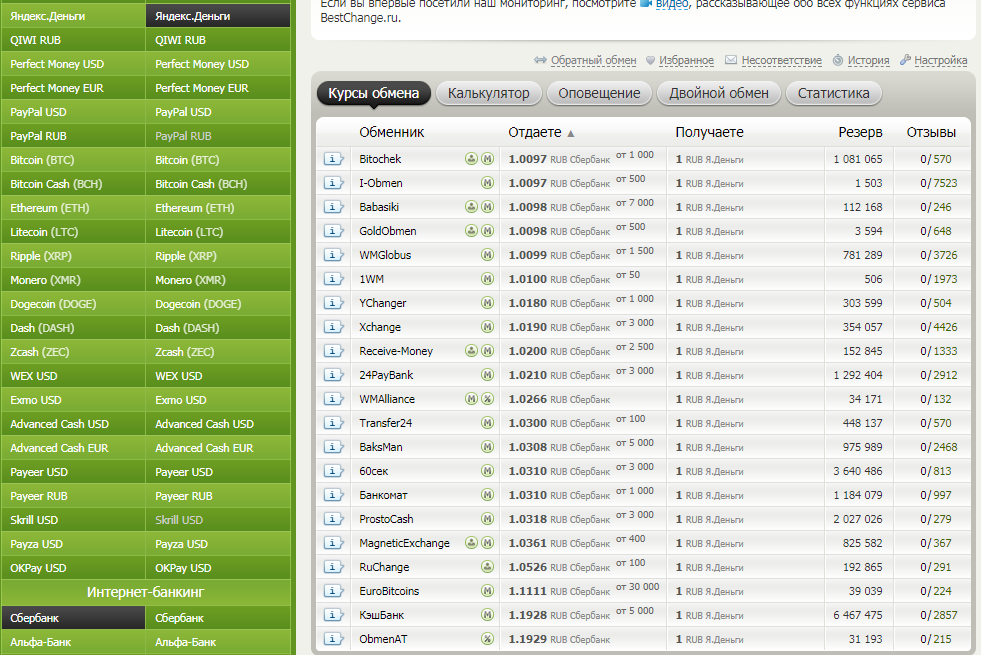The image size is (981, 655).
Task: Switch to Статистика tab
Action: 833,93
